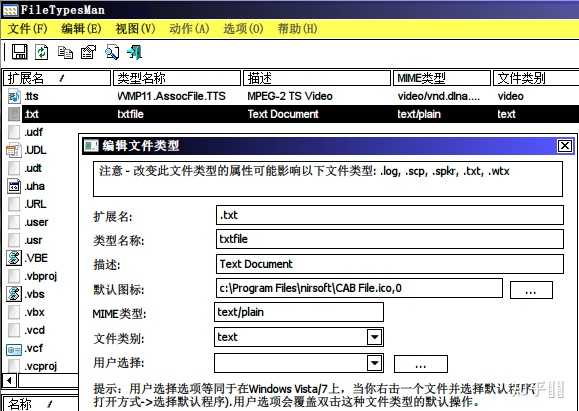The width and height of the screenshot is (579, 411).
Task: Open the 文件(F) menu
Action: click(x=28, y=29)
